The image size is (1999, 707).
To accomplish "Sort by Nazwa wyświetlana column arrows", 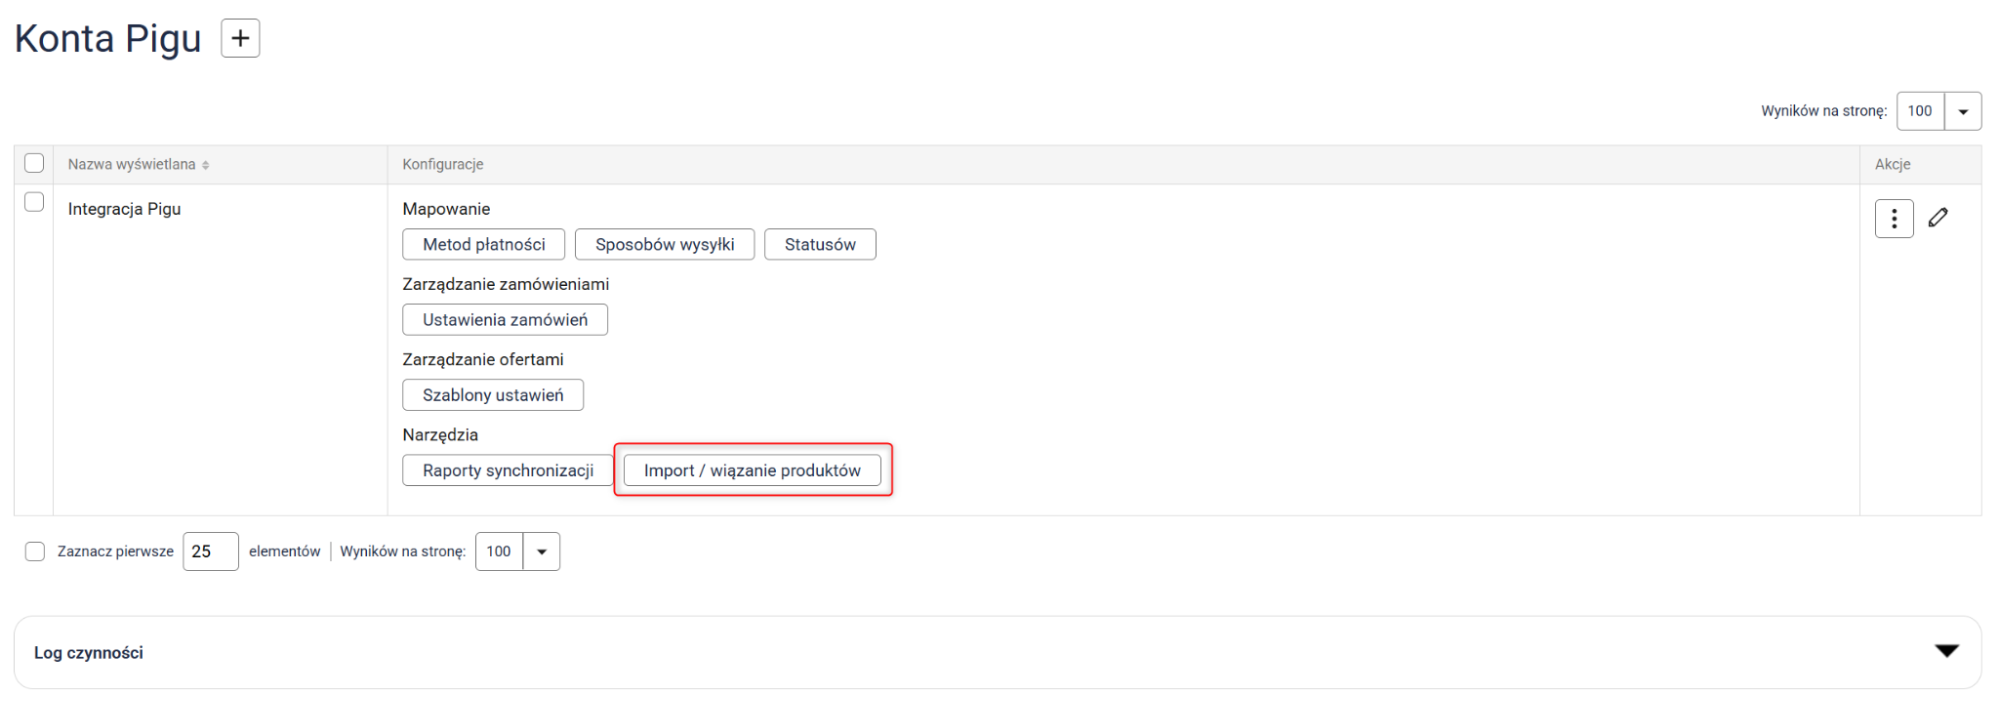I will 205,165.
